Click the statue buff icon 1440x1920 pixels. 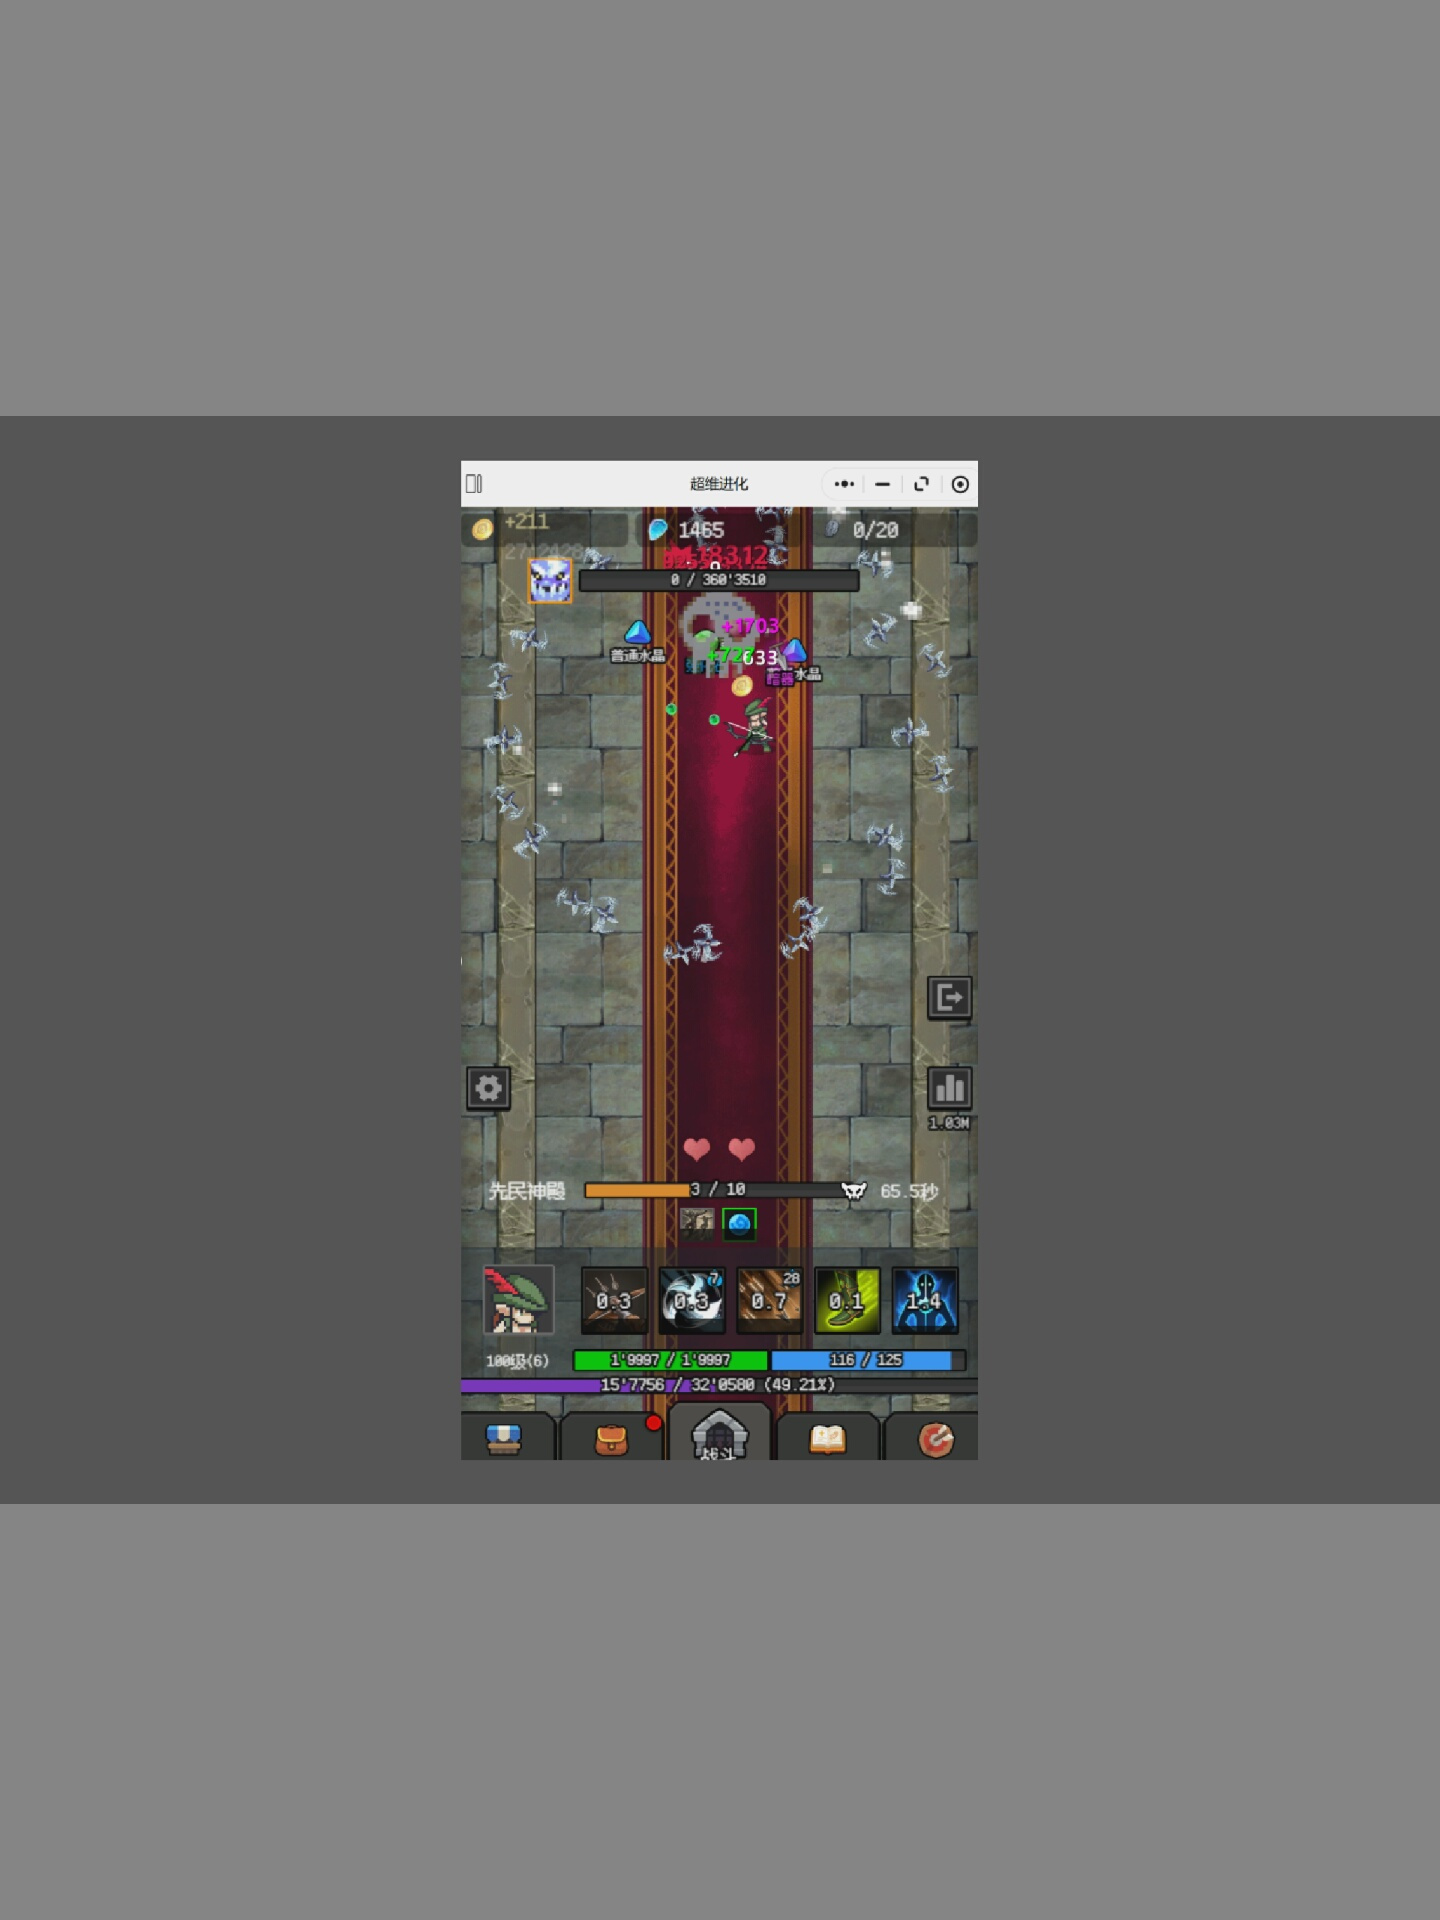point(697,1223)
